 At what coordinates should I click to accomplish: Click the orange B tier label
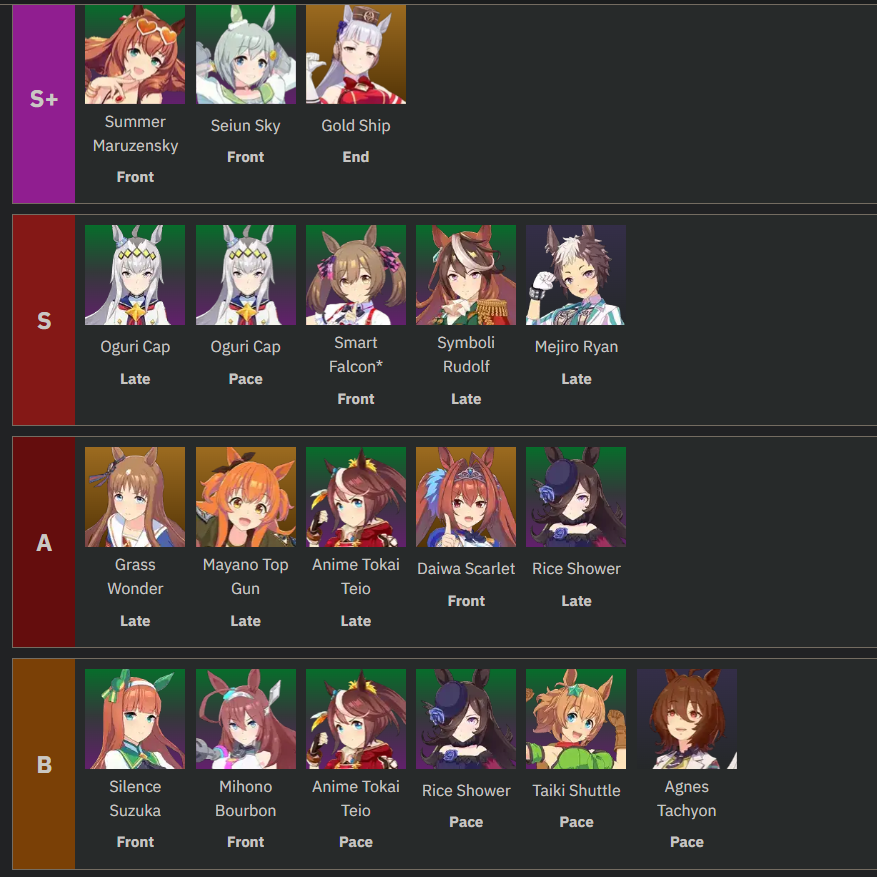44,765
